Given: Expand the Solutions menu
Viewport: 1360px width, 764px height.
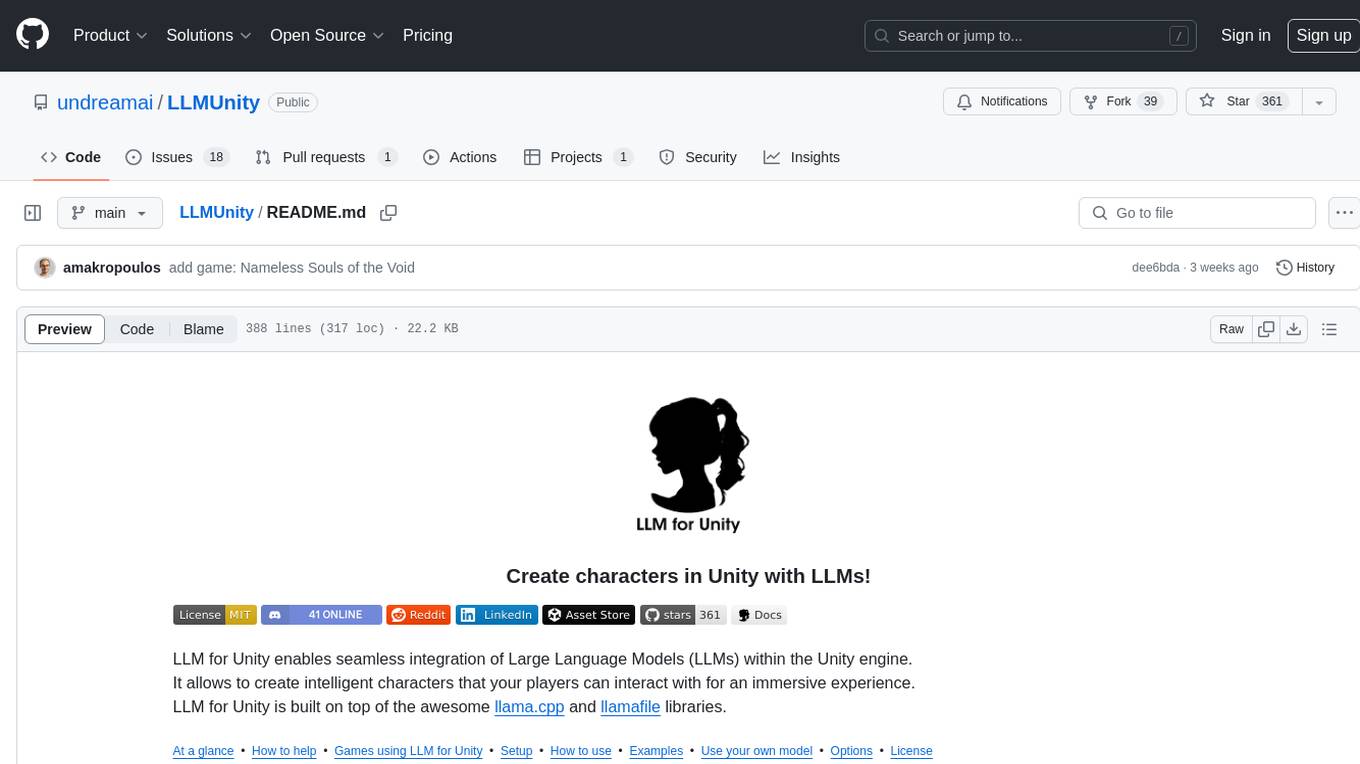Looking at the screenshot, I should 208,35.
